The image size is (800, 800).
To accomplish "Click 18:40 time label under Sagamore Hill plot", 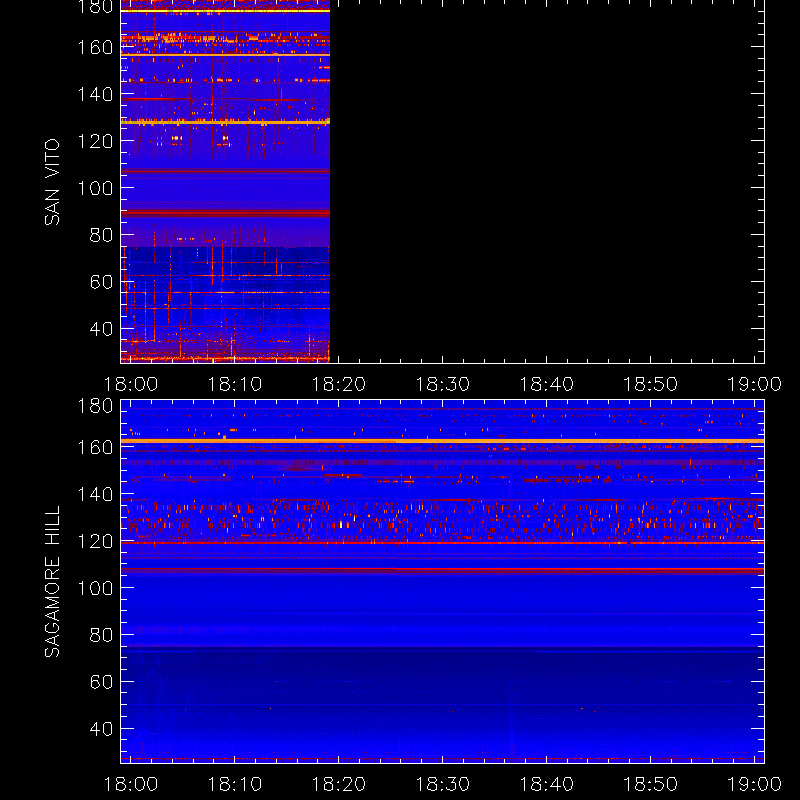I will tap(546, 784).
